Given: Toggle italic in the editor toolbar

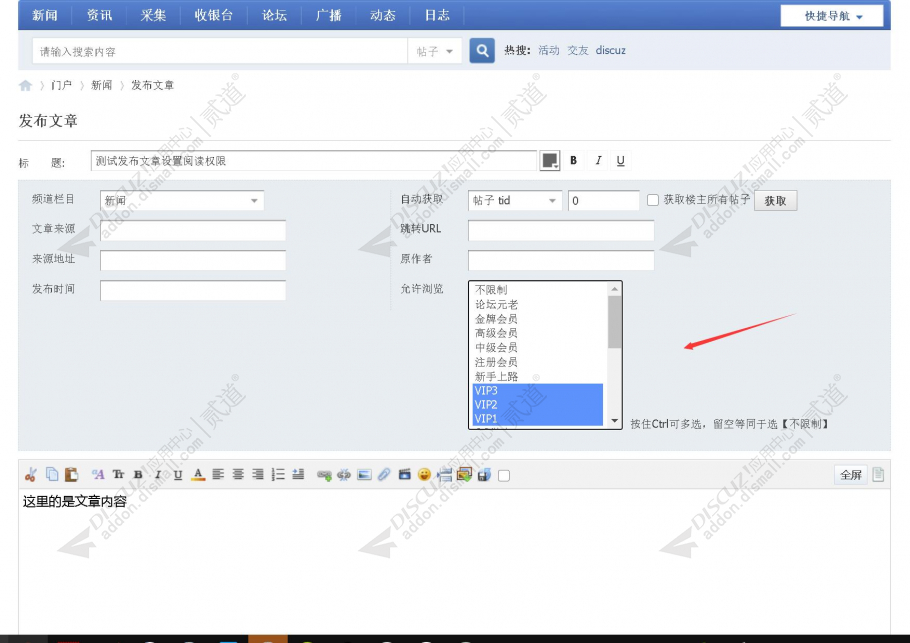Looking at the screenshot, I should point(158,475).
